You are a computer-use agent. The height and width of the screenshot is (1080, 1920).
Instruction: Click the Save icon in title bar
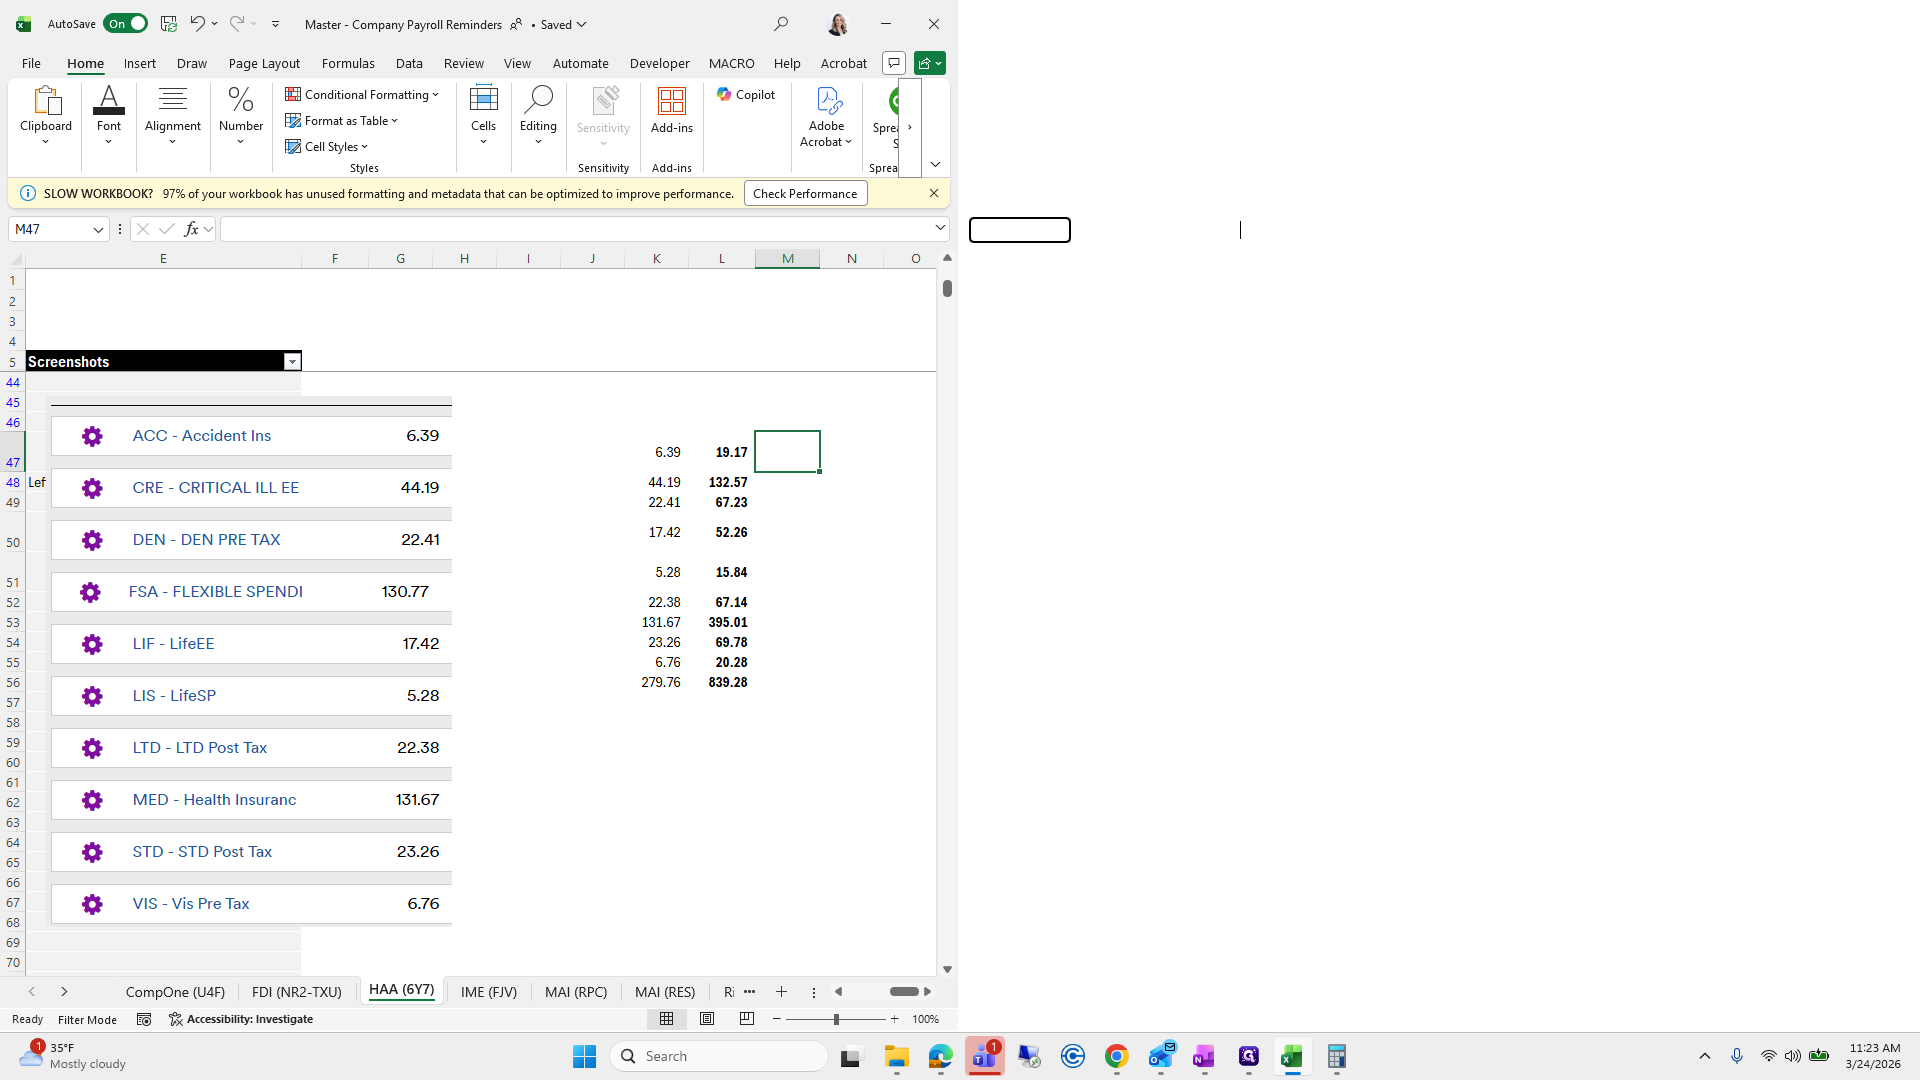click(169, 24)
